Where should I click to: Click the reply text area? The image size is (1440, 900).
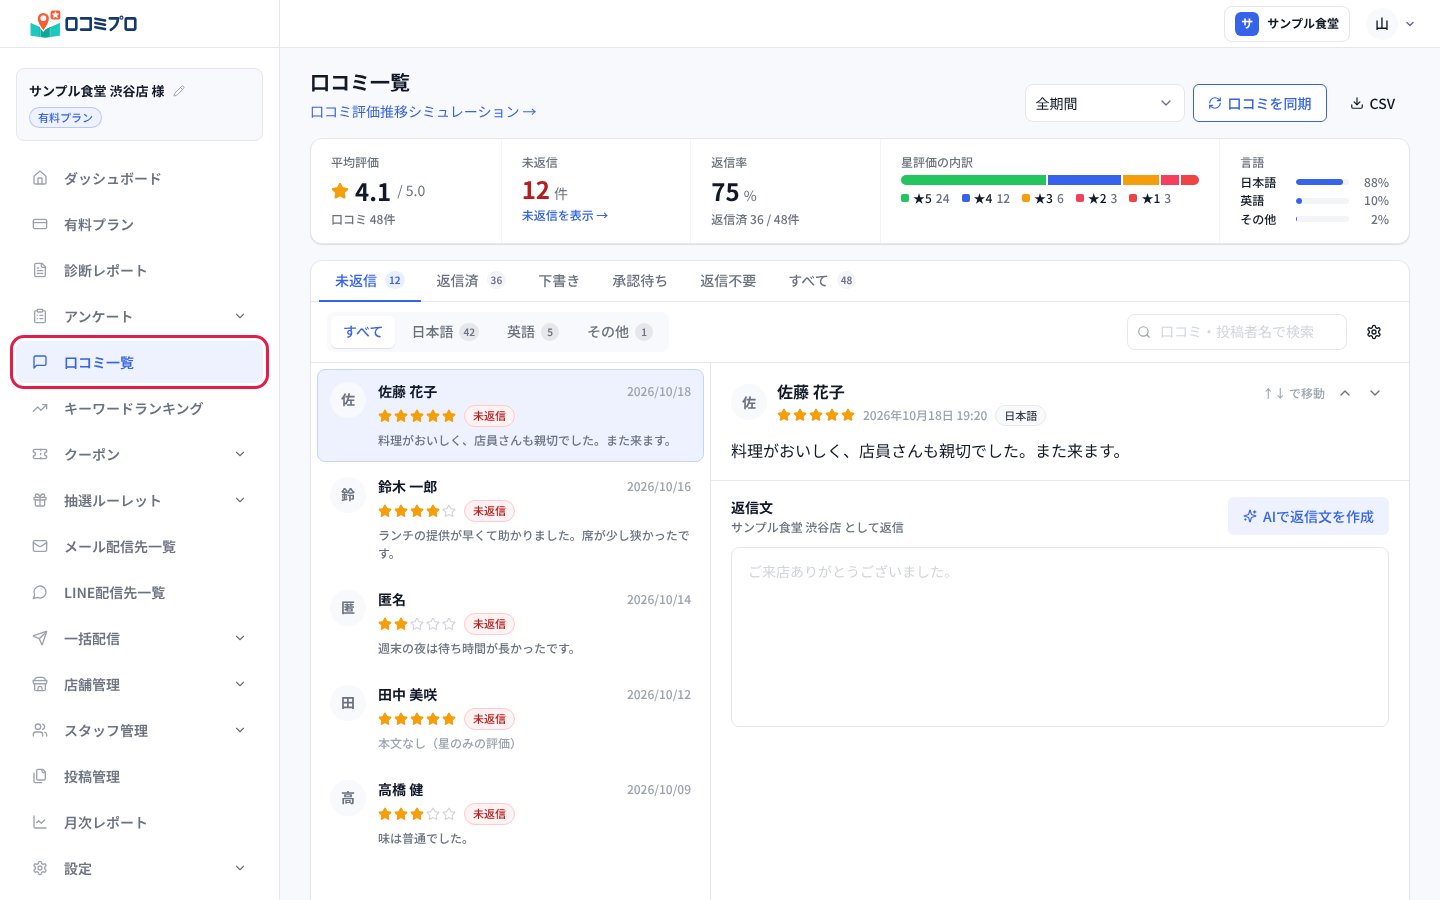pos(1059,637)
